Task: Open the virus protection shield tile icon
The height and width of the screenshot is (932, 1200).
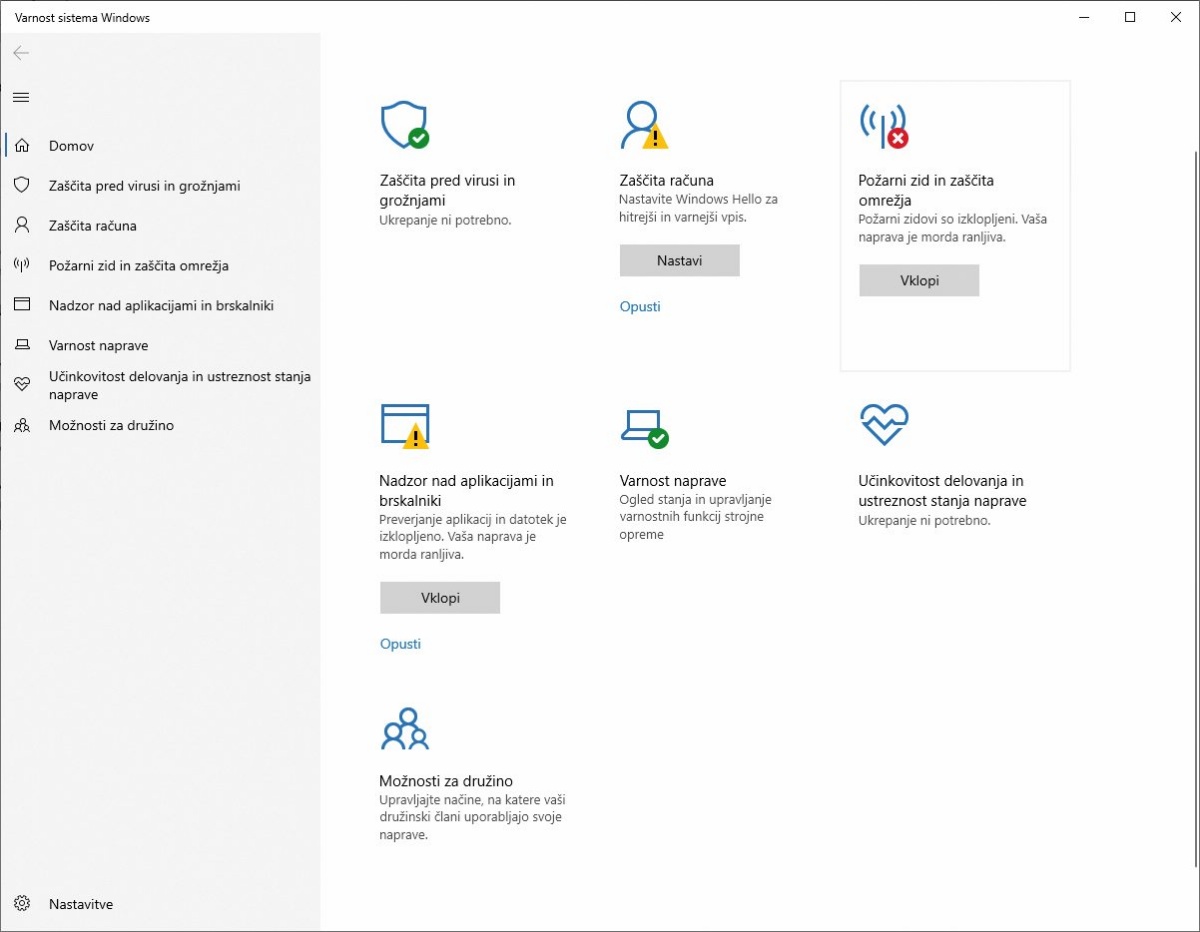Action: [x=405, y=125]
